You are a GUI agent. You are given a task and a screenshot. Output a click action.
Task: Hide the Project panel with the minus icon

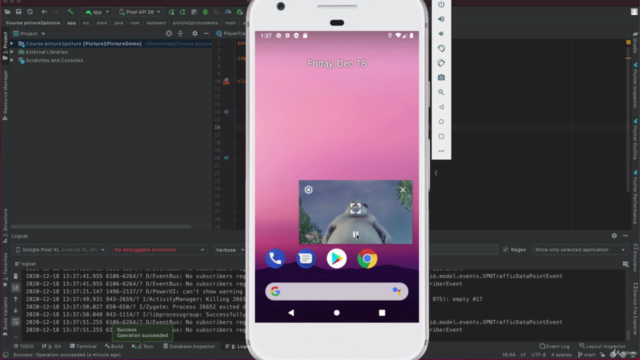[x=206, y=33]
